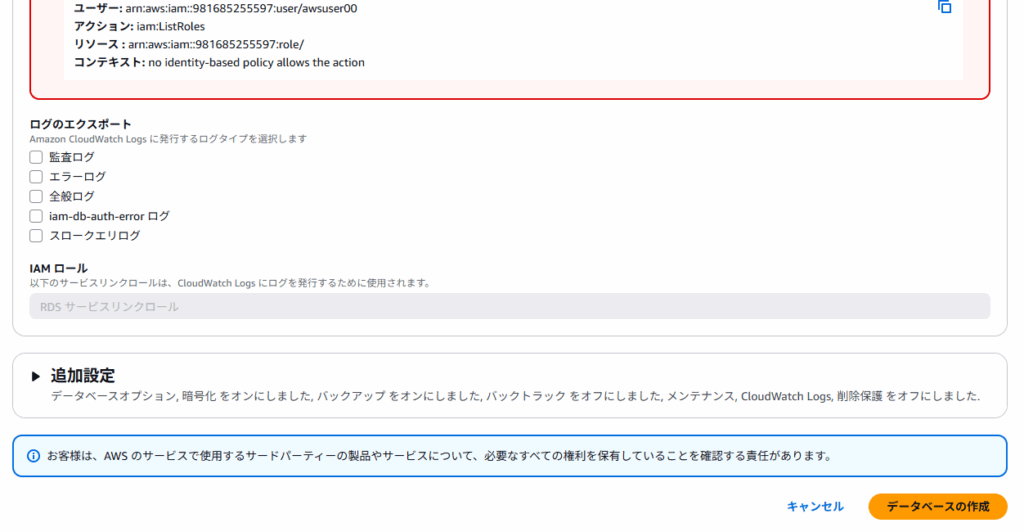The width and height of the screenshot is (1024, 532).
Task: Click the RDS サービスリンクロール field
Action: point(509,306)
